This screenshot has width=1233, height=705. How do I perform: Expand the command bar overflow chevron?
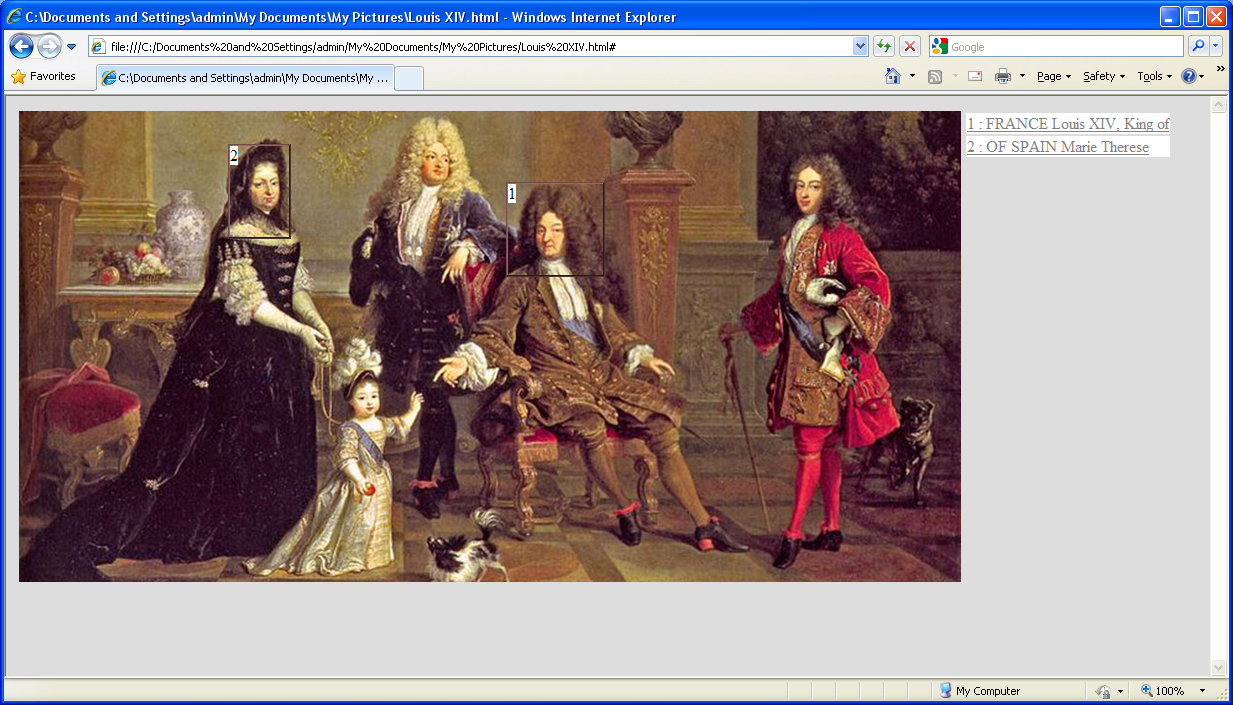(1220, 69)
